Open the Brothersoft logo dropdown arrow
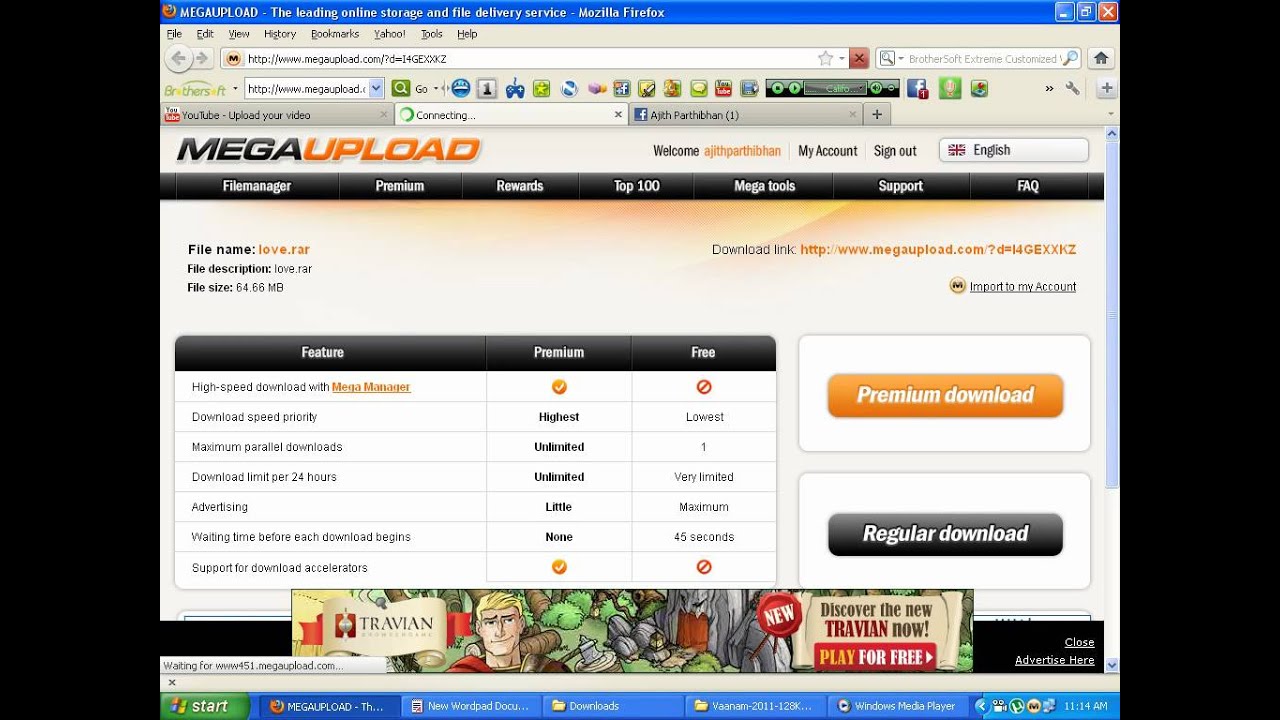This screenshot has width=1280, height=720. click(235, 88)
